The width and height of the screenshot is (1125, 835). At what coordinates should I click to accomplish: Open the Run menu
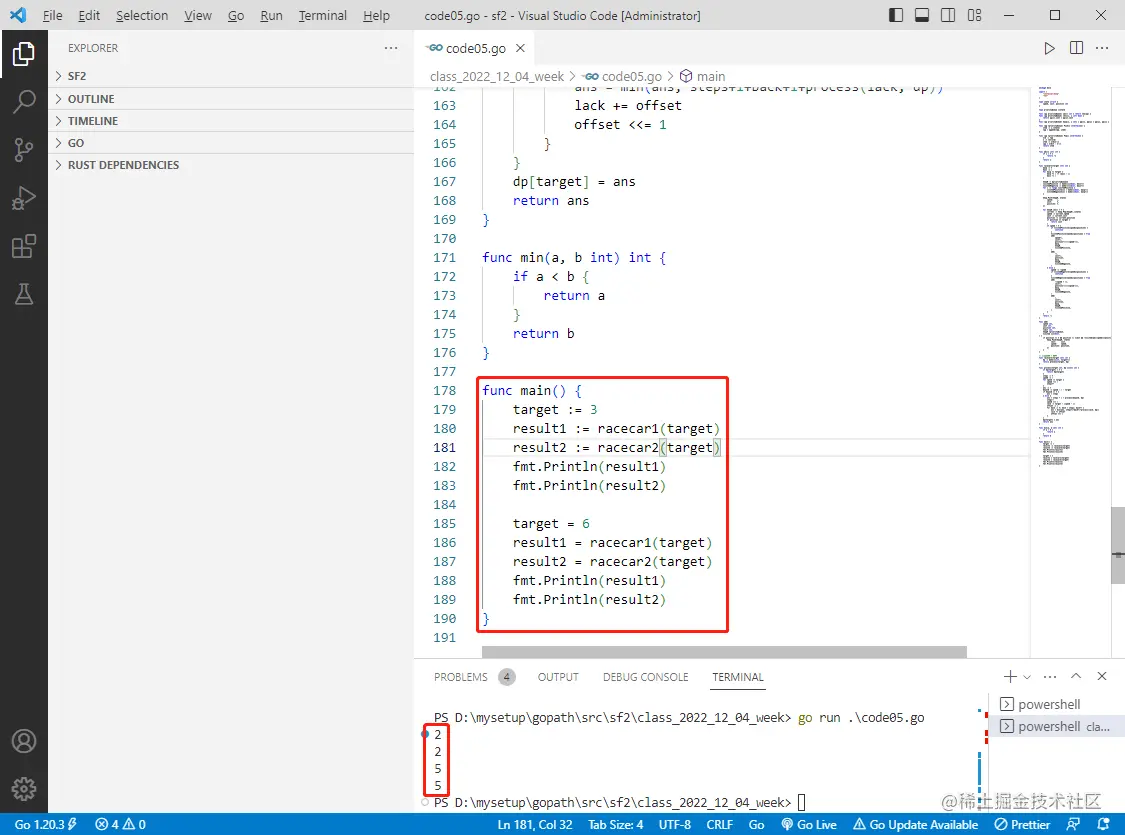tap(270, 15)
